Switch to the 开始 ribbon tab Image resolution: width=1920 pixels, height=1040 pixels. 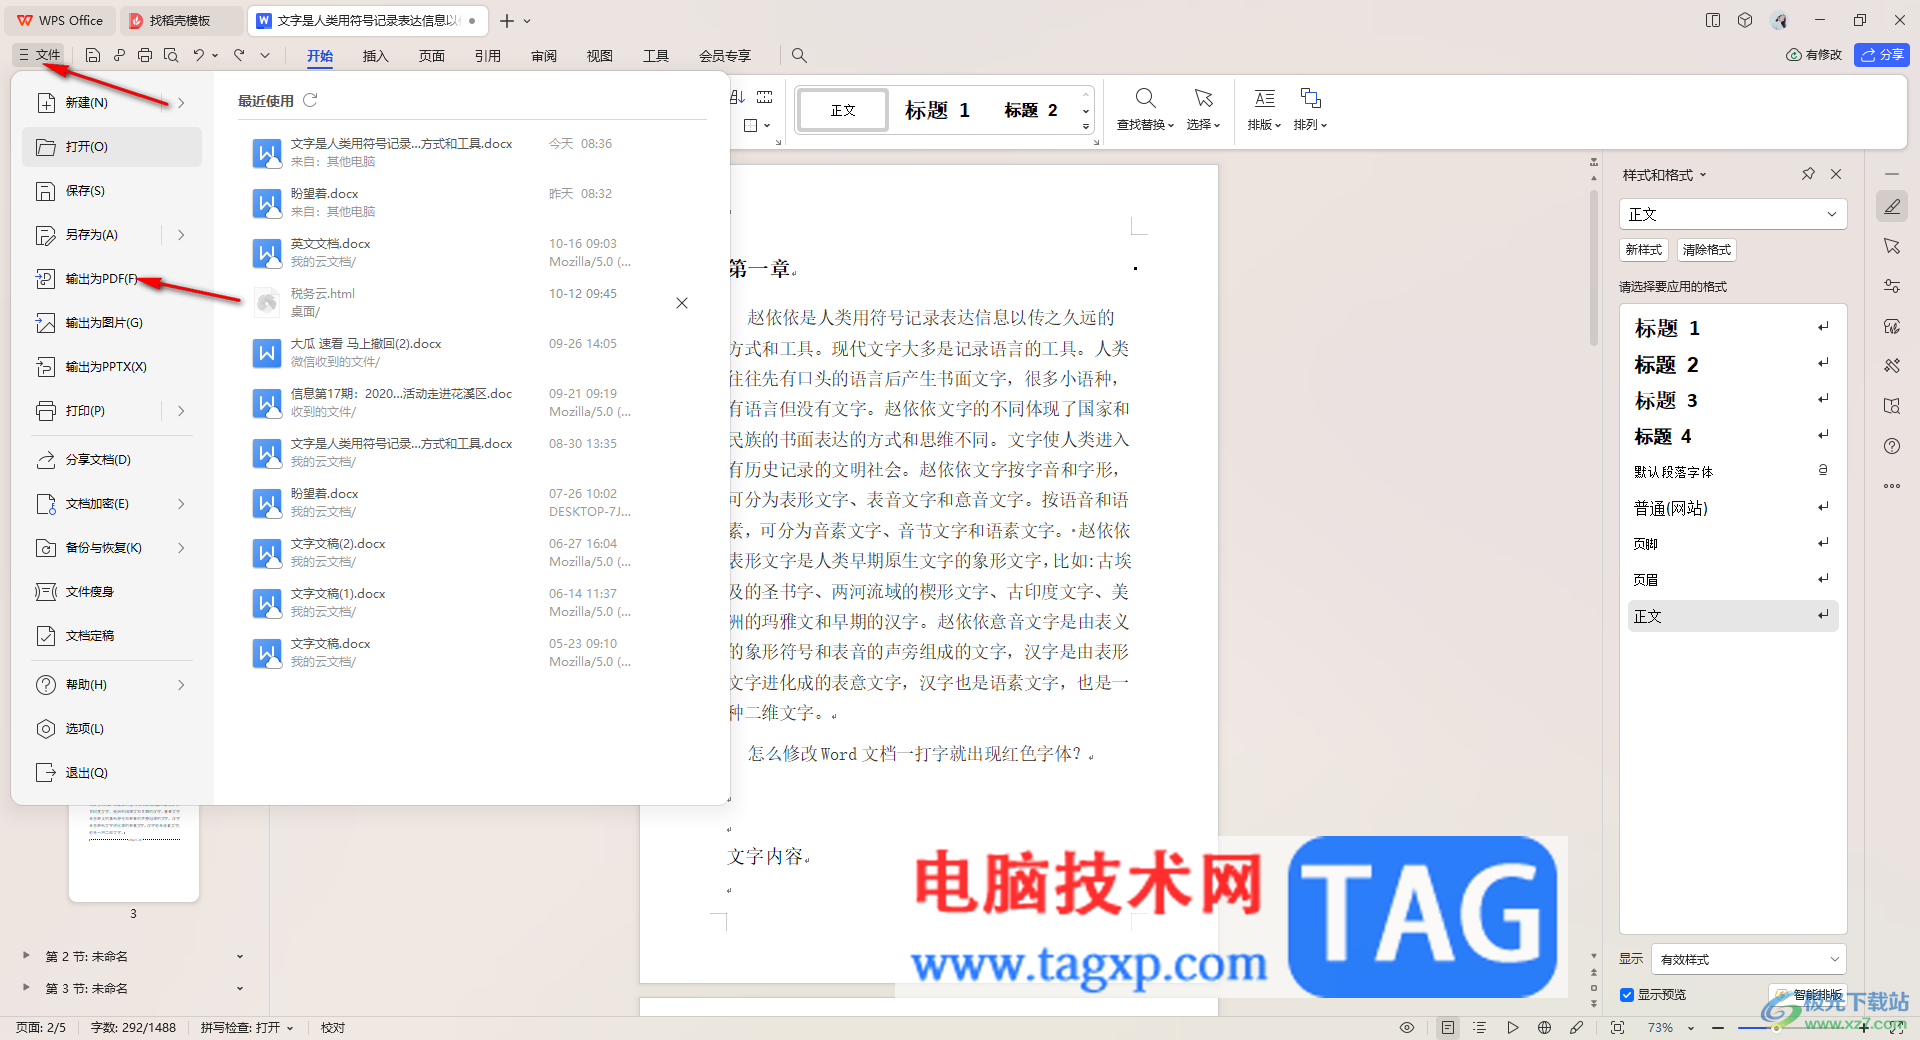[320, 56]
